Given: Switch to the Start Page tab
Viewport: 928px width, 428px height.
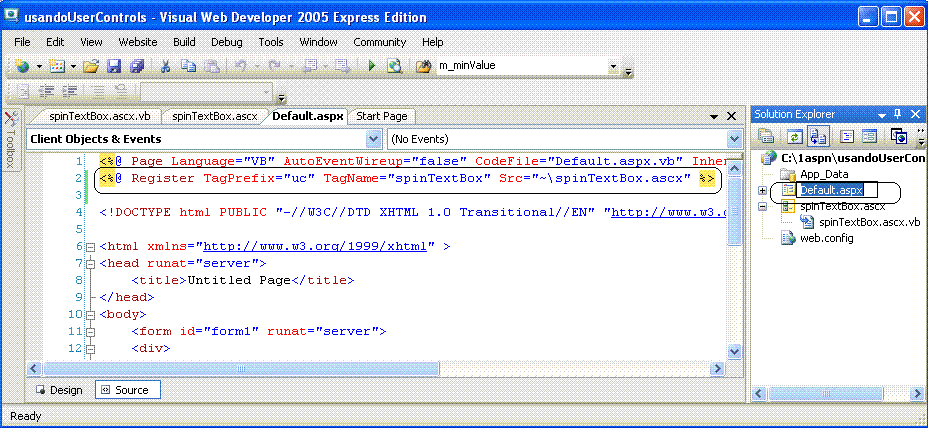Looking at the screenshot, I should coord(382,117).
